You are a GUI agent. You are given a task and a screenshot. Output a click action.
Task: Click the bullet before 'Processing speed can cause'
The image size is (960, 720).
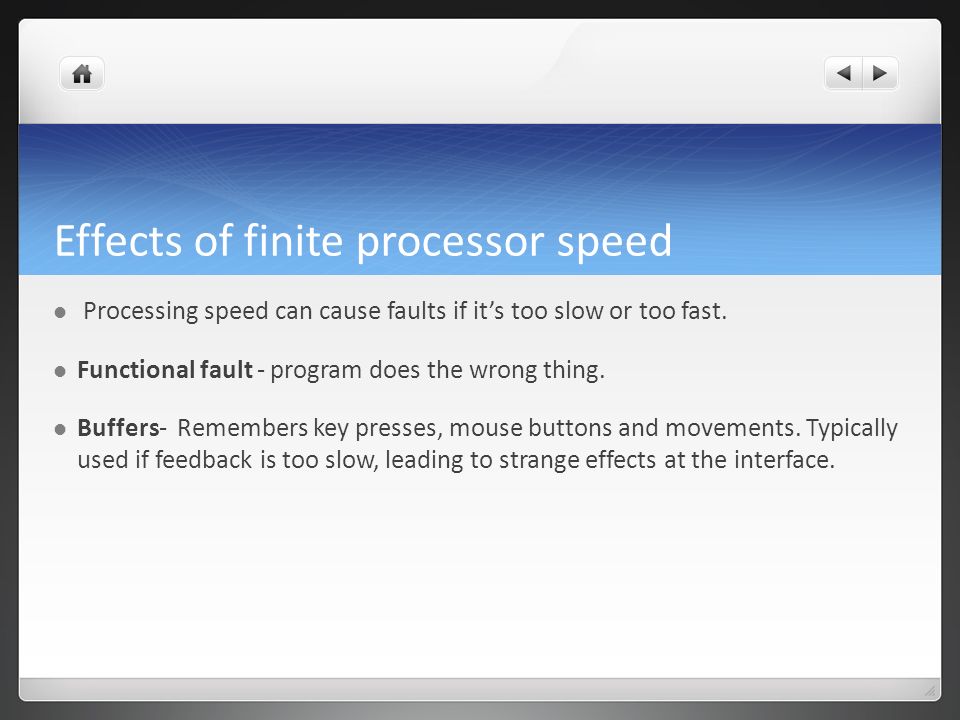click(x=60, y=313)
